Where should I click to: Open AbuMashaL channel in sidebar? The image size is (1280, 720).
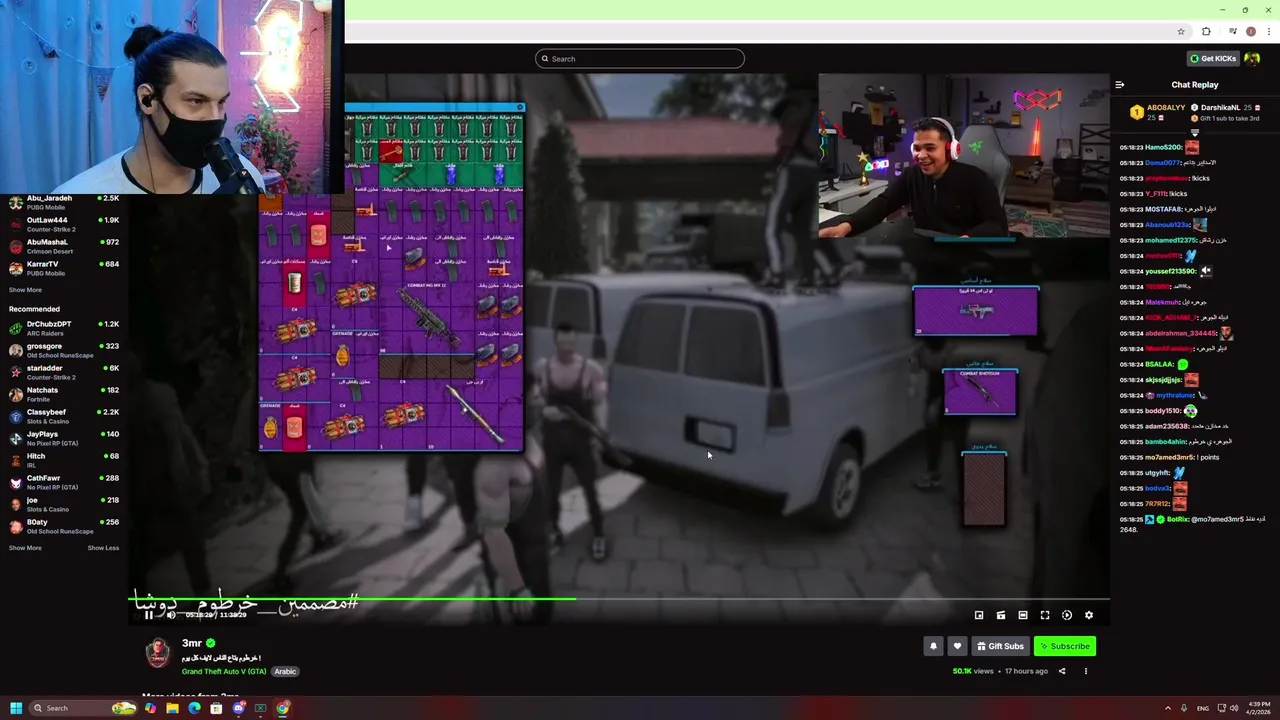[64, 246]
